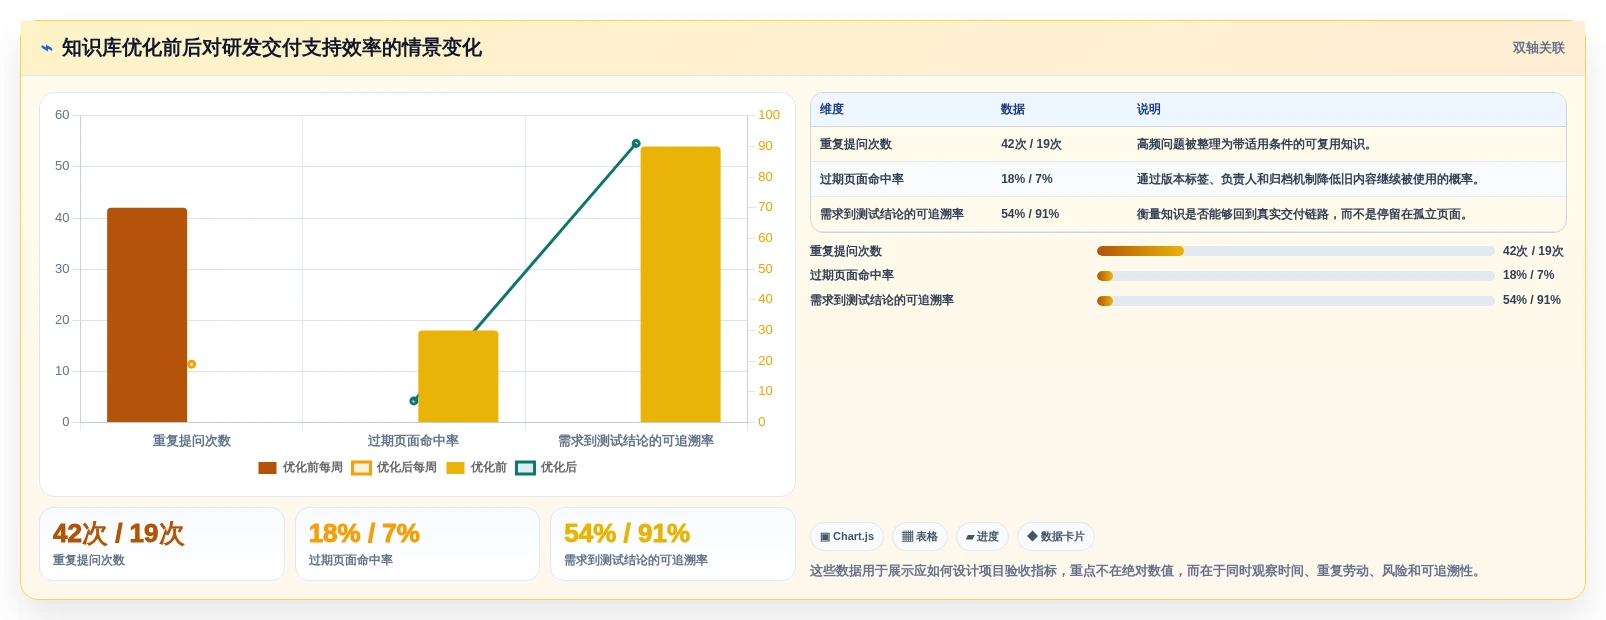Click table value 54% / 91%
The width and height of the screenshot is (1606, 620).
(x=1030, y=214)
